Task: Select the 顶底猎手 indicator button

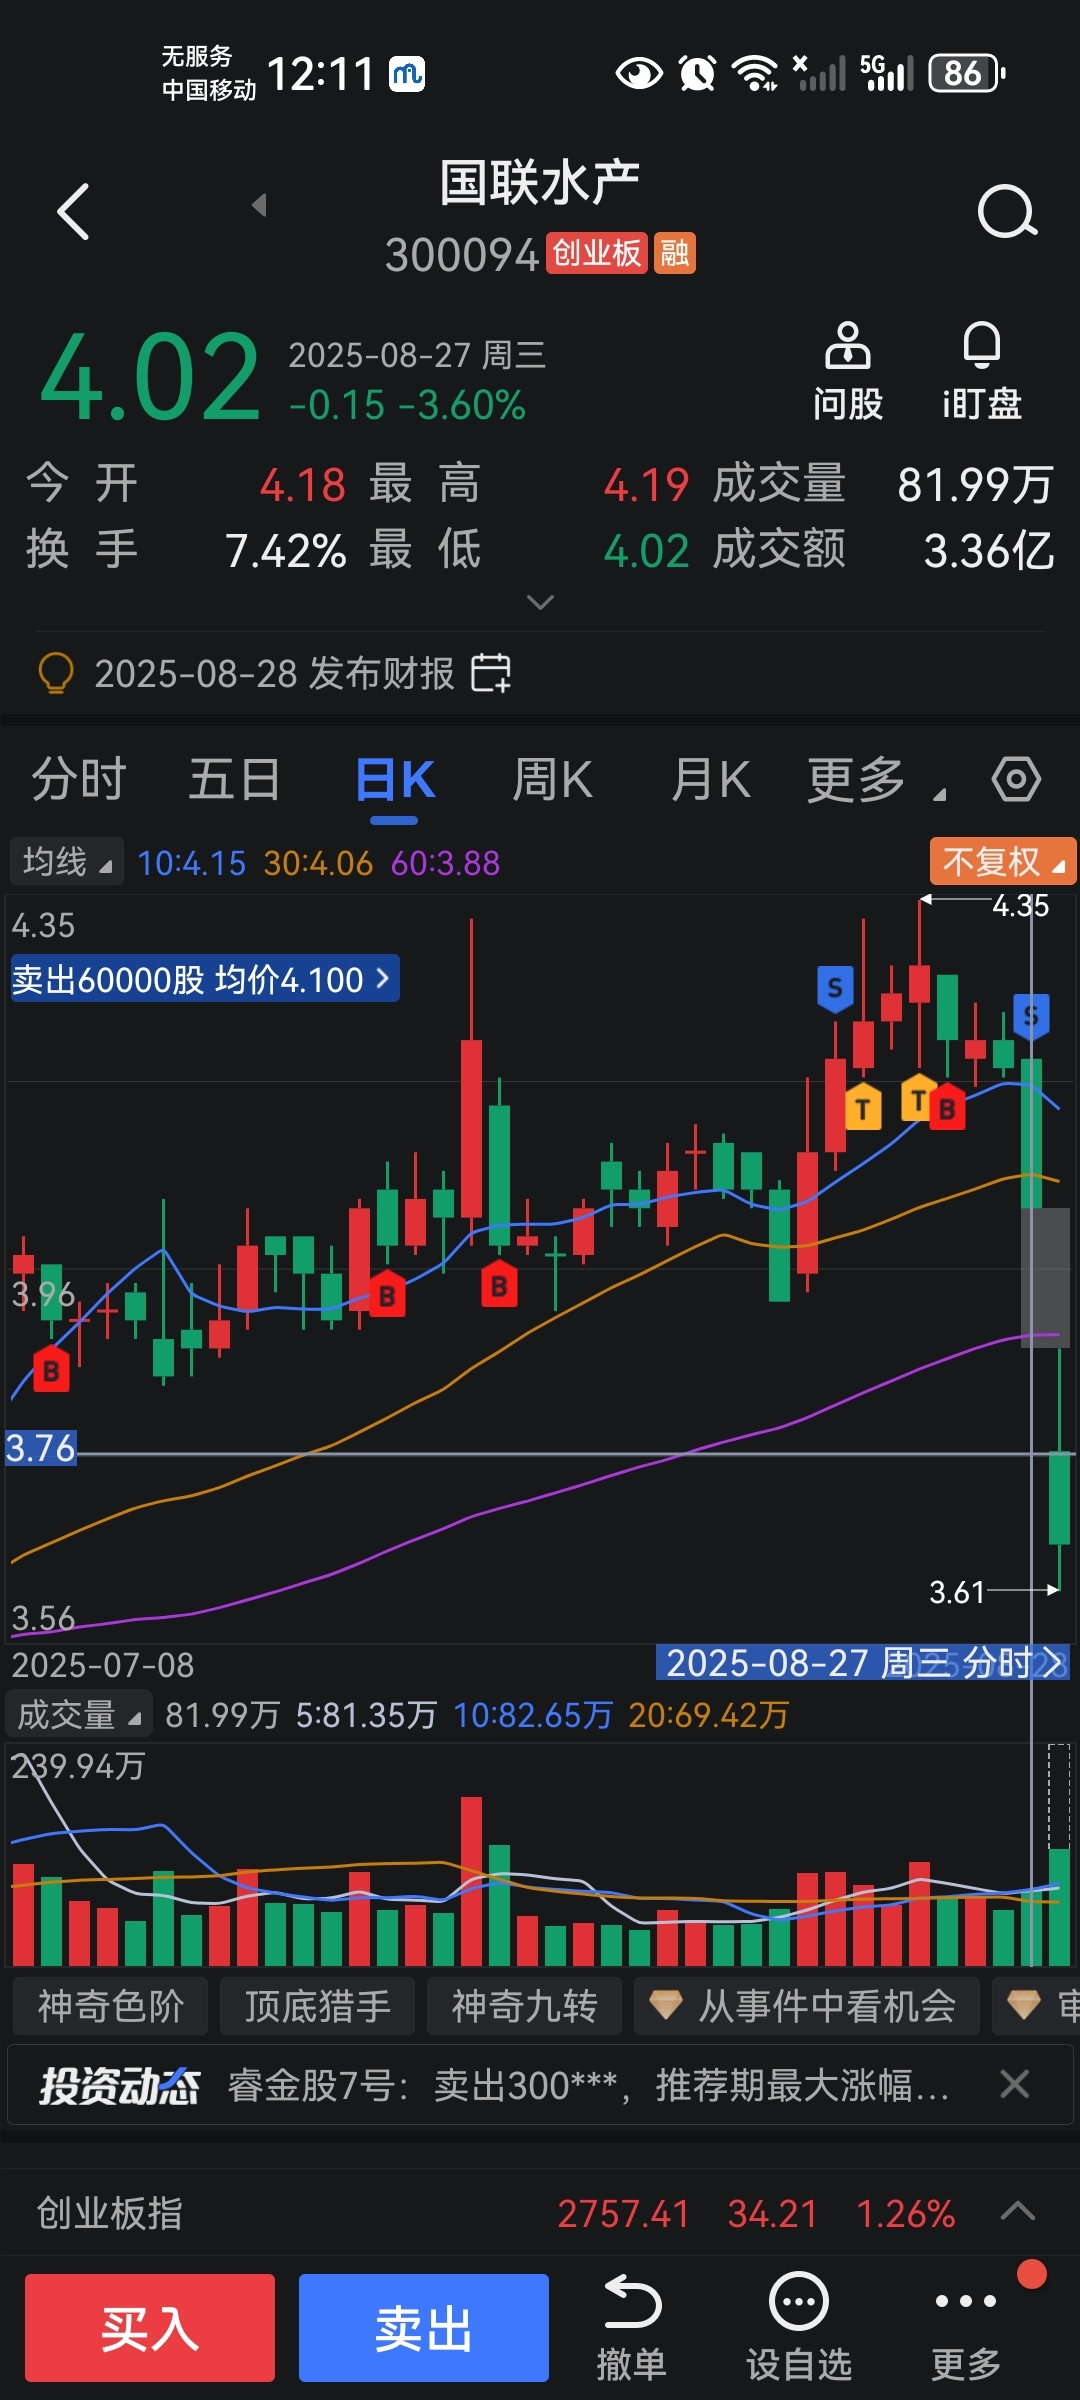Action: tap(317, 2006)
